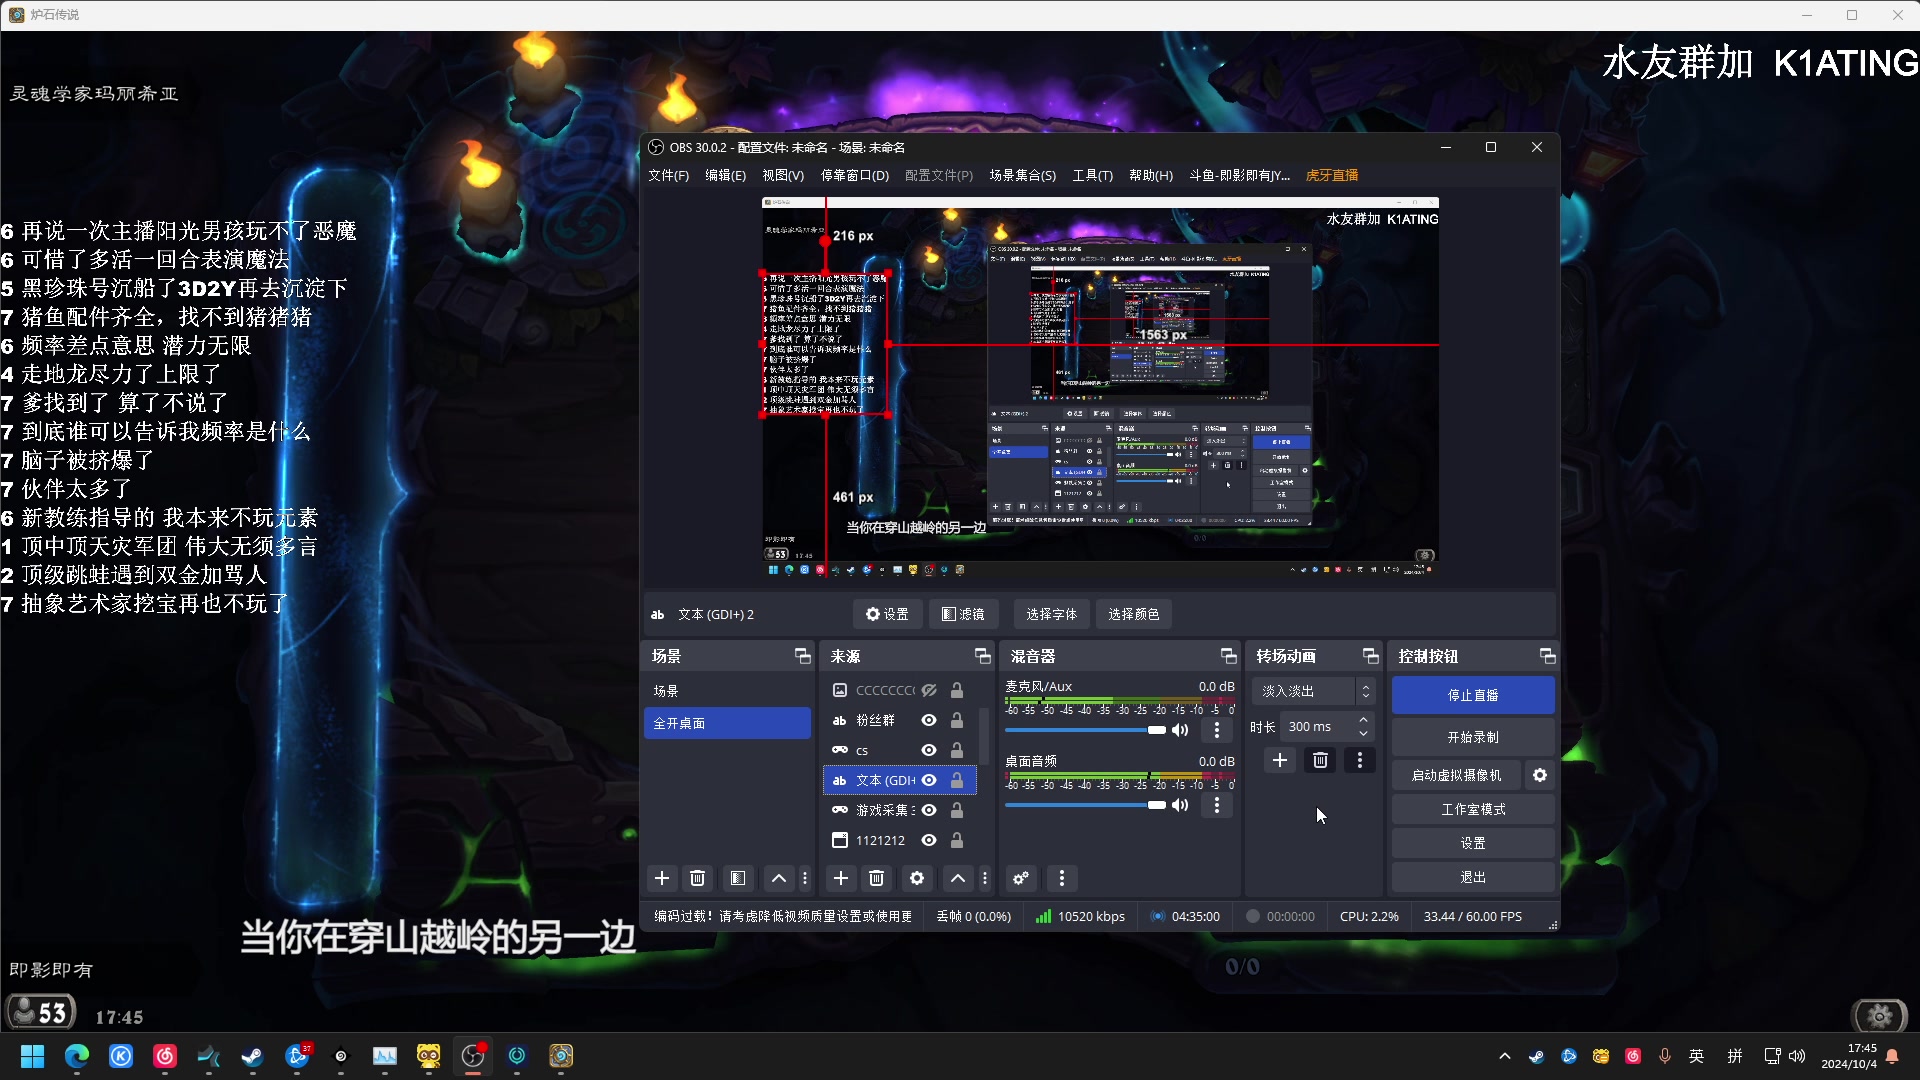1920x1080 pixels.
Task: Open the 编辑(E) menu
Action: coord(725,175)
